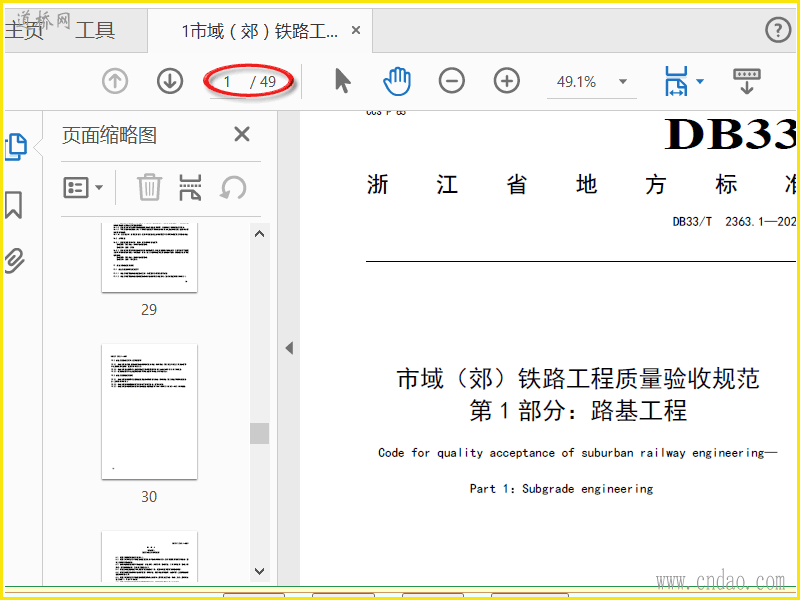Image resolution: width=800 pixels, height=600 pixels.
Task: Open the help question mark icon
Action: (x=778, y=30)
